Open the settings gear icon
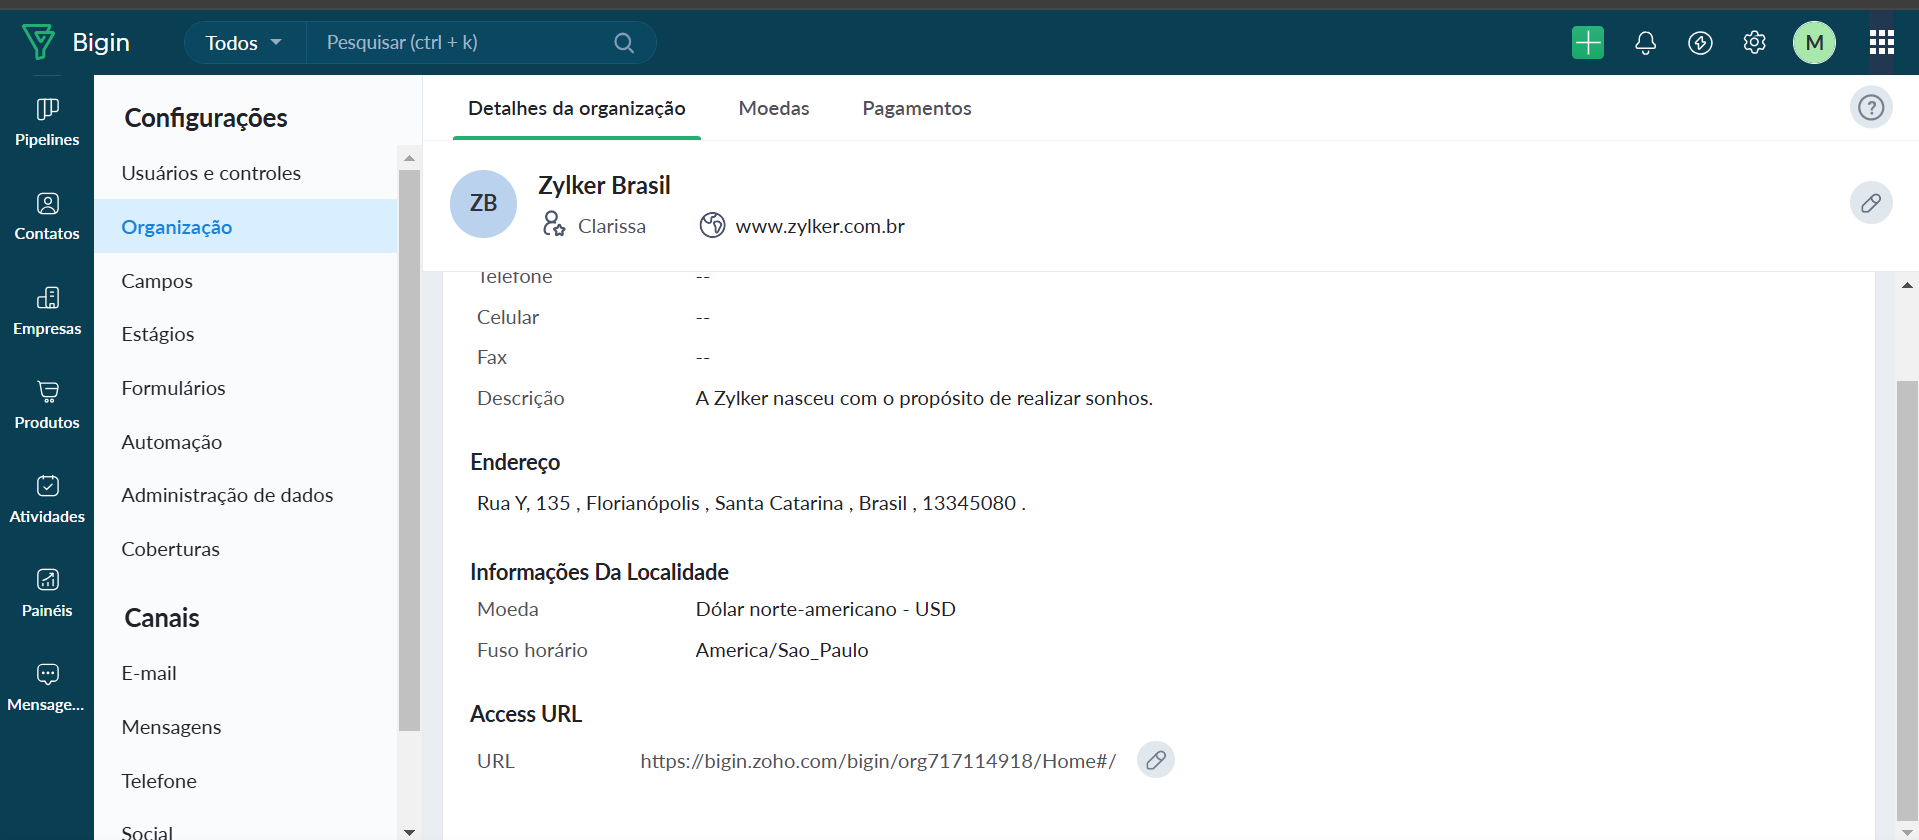 click(x=1754, y=42)
